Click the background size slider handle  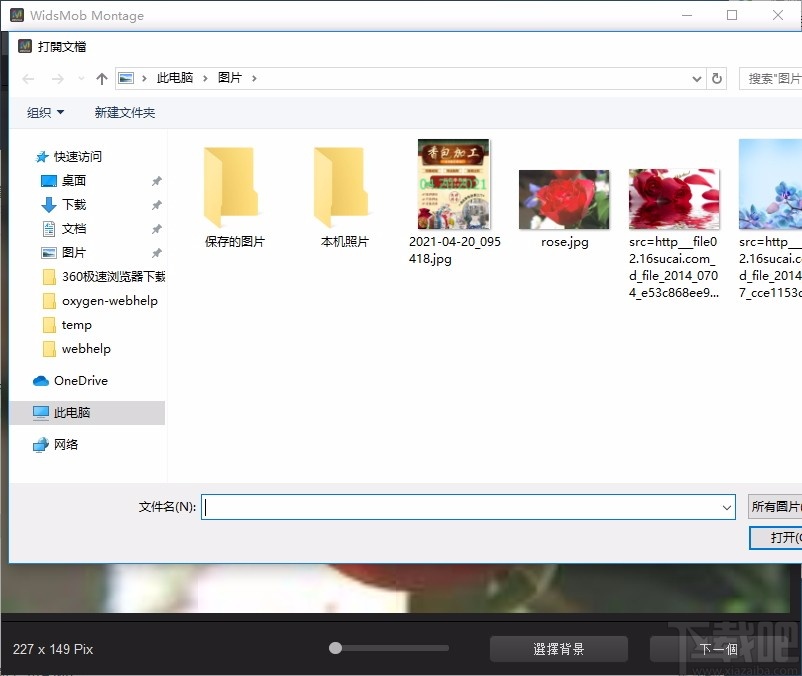point(336,649)
